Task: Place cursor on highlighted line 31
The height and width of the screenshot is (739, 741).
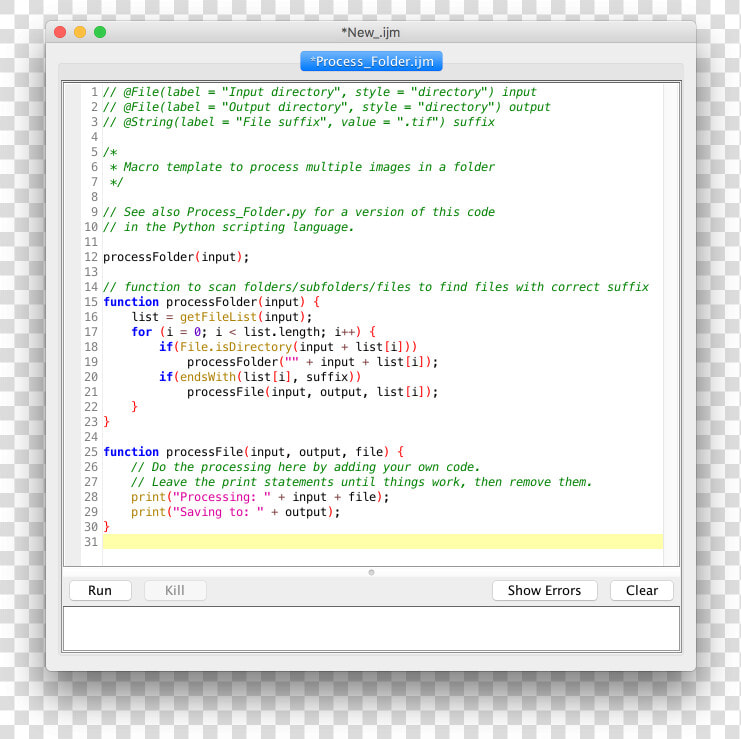Action: click(383, 541)
